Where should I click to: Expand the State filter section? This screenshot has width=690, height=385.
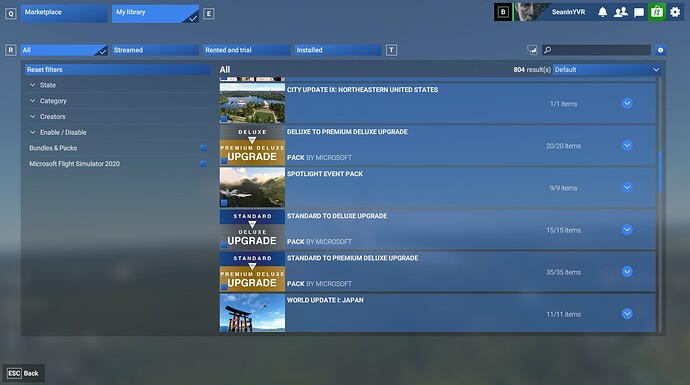coord(118,85)
